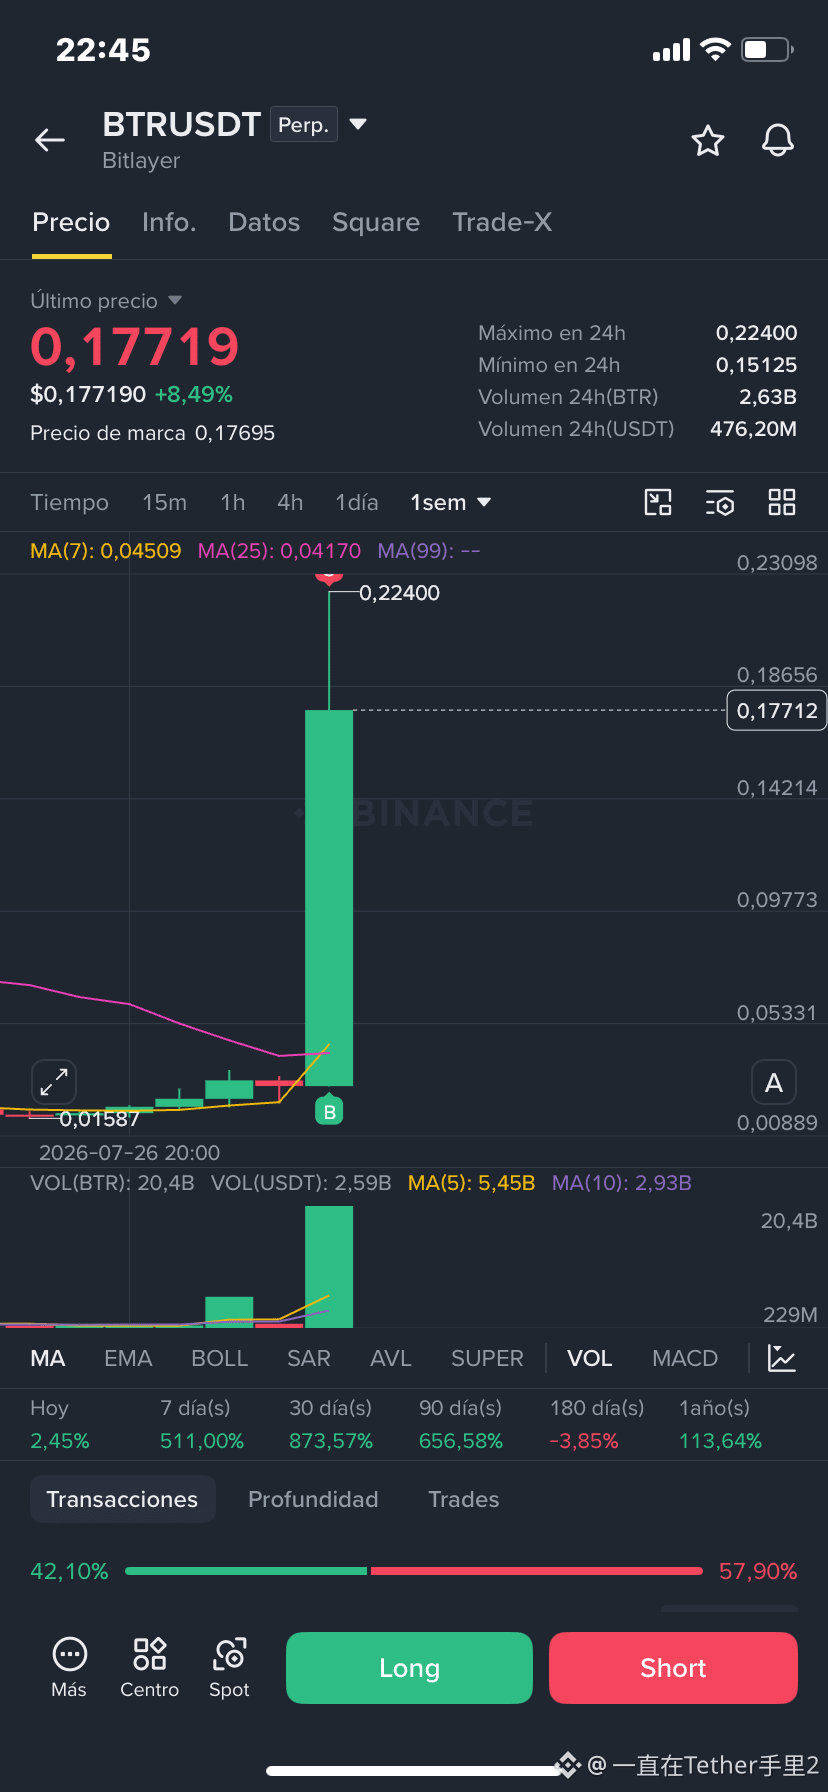This screenshot has height=1792, width=828.
Task: Toggle the SUPER indicator
Action: (487, 1358)
